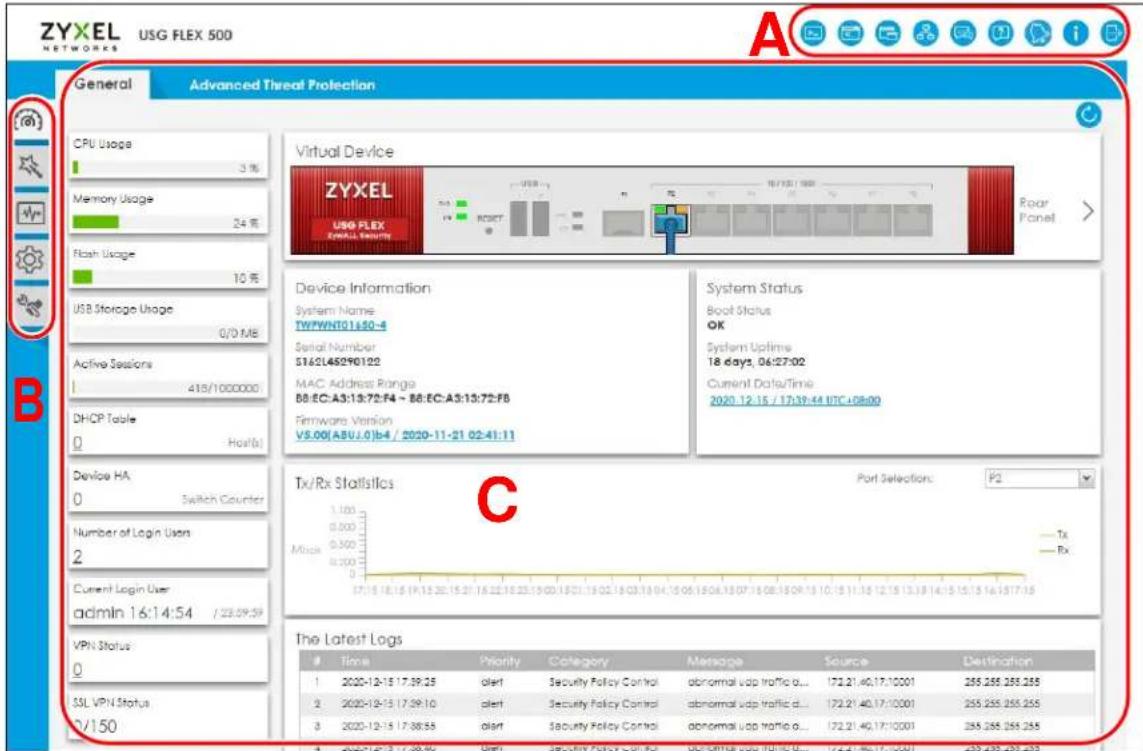The width and height of the screenshot is (1143, 751).
Task: Select log row with time 17:39:10
Action: point(697,704)
